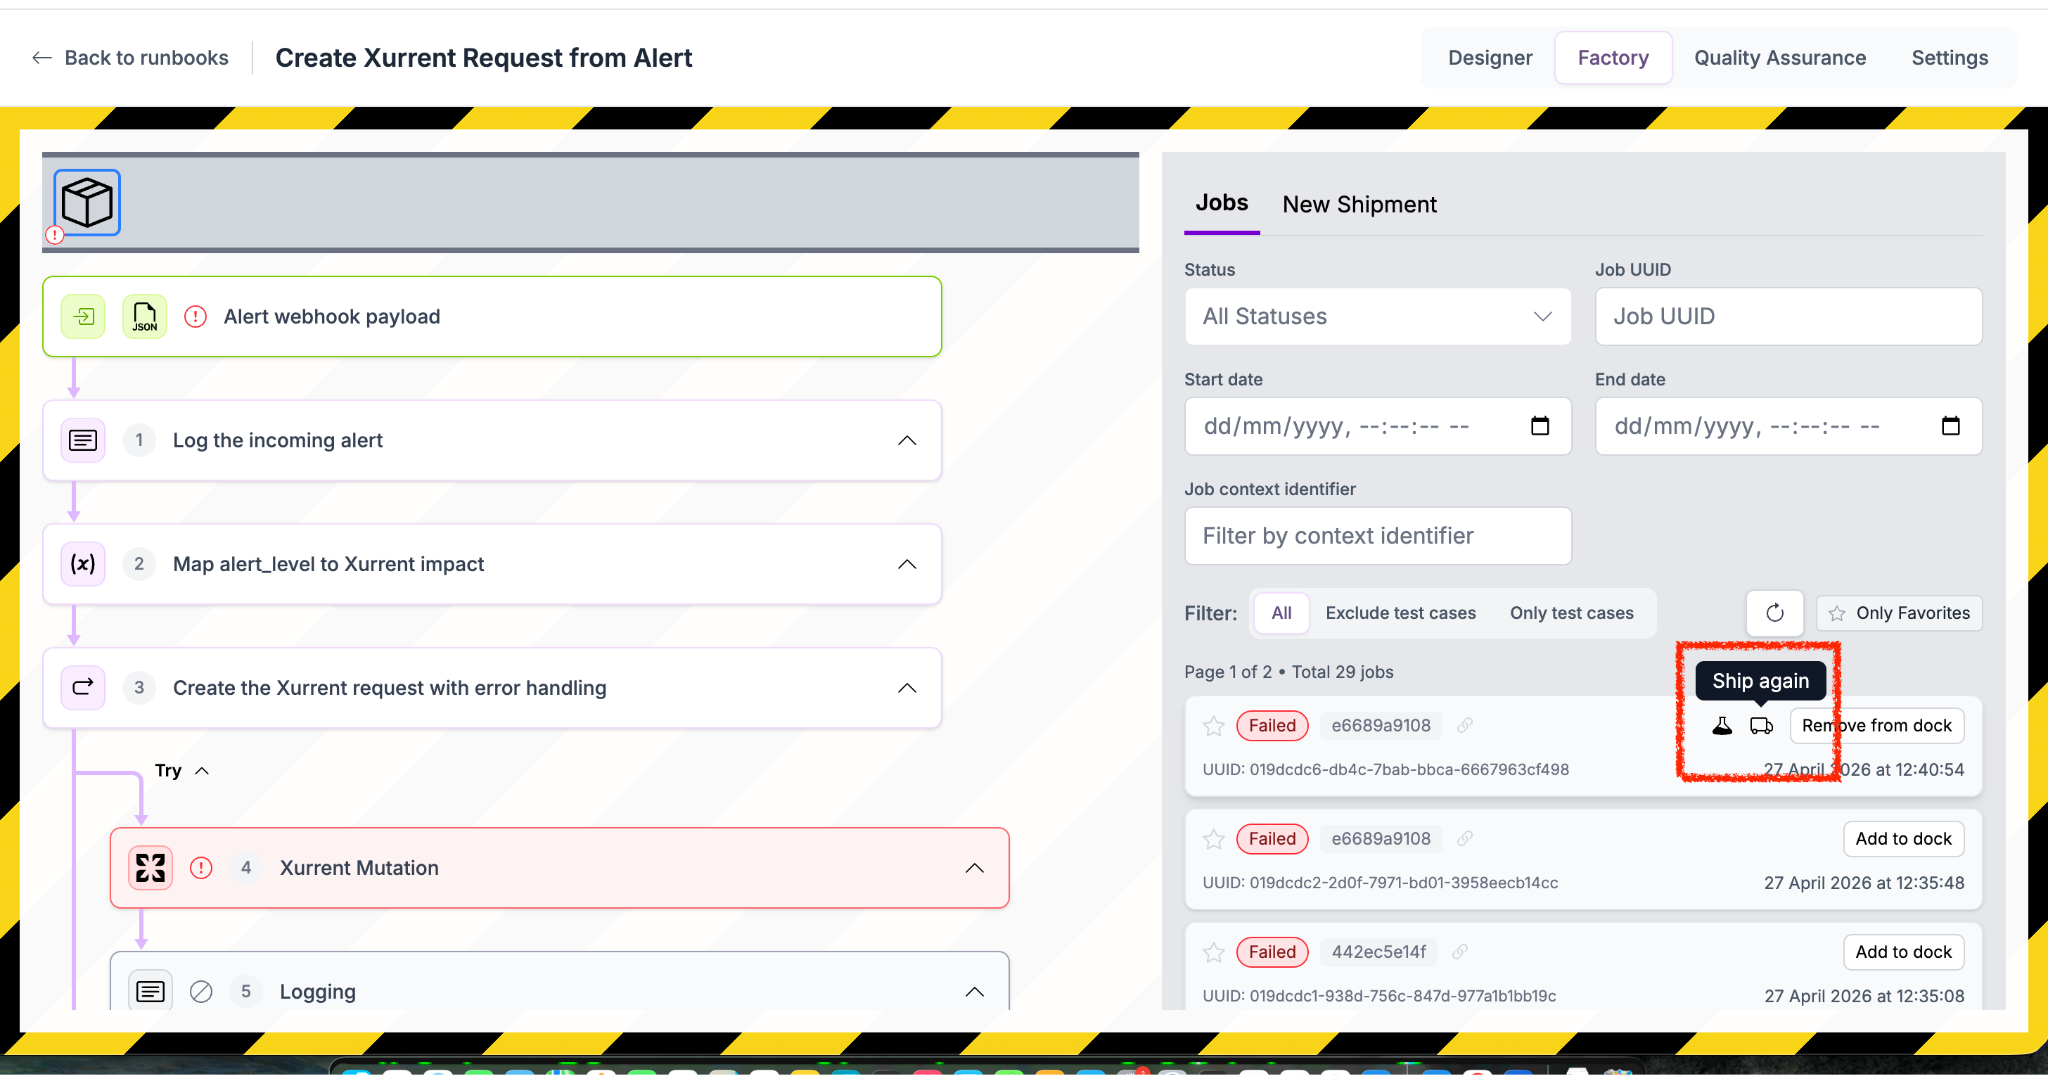This screenshot has width=2048, height=1075.
Task: Select the Exclude test cases filter
Action: point(1400,613)
